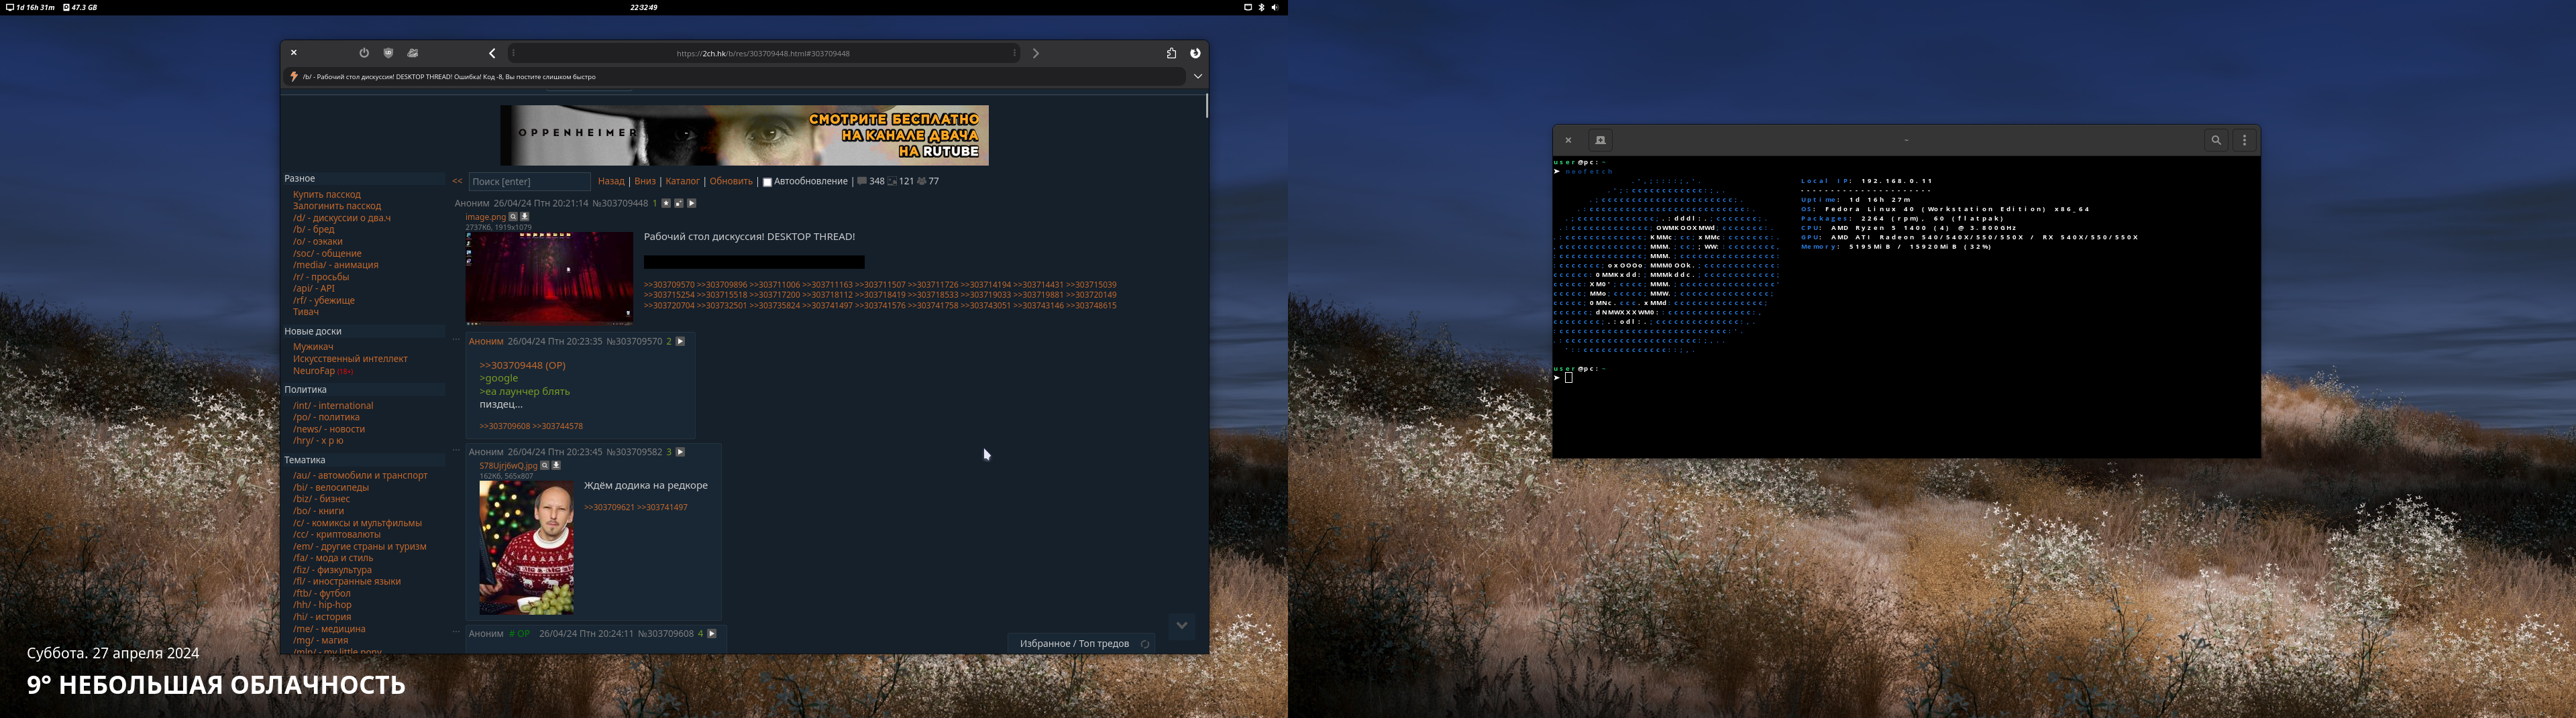This screenshot has height=718, width=2576.
Task: Click the top panel clock 22:32:49
Action: 644,7
